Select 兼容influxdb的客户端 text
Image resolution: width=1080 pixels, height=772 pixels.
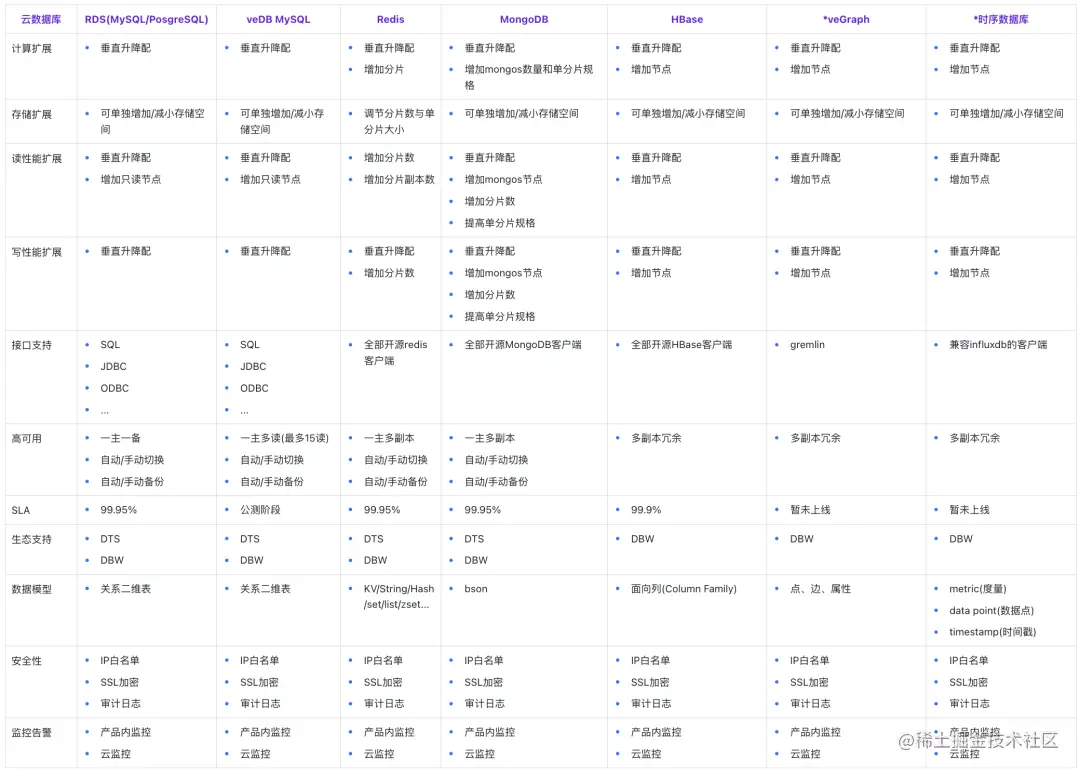tap(998, 344)
